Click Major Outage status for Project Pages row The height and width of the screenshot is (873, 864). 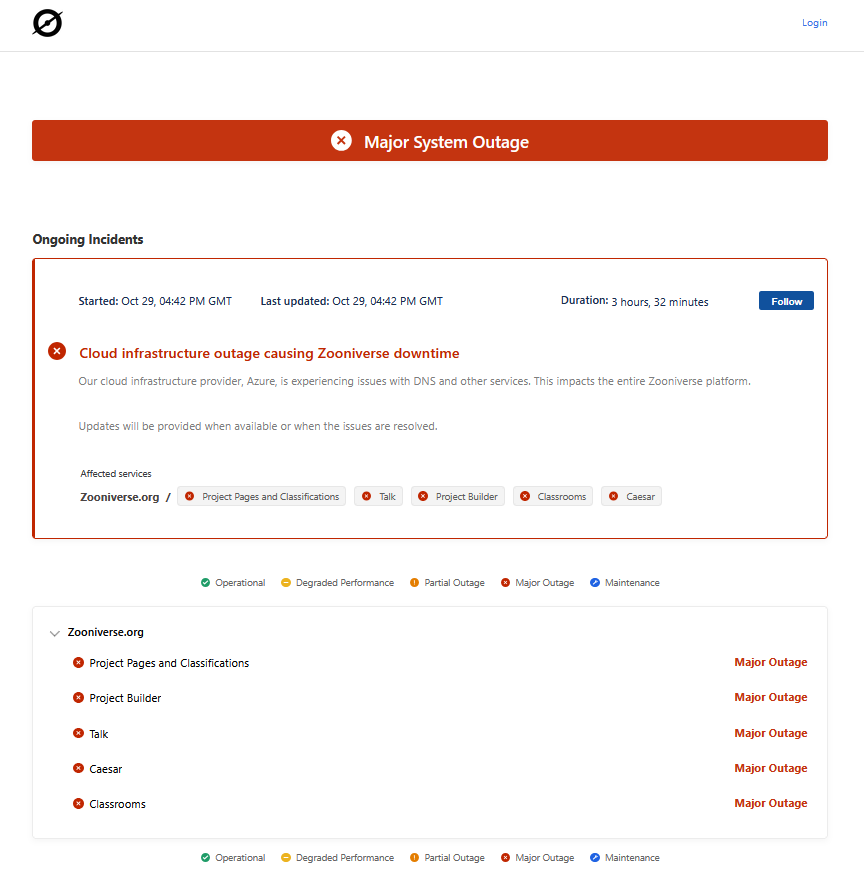point(770,662)
